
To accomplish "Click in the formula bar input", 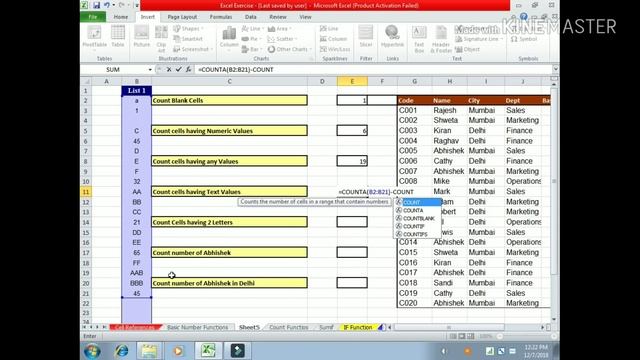I will 373,70.
